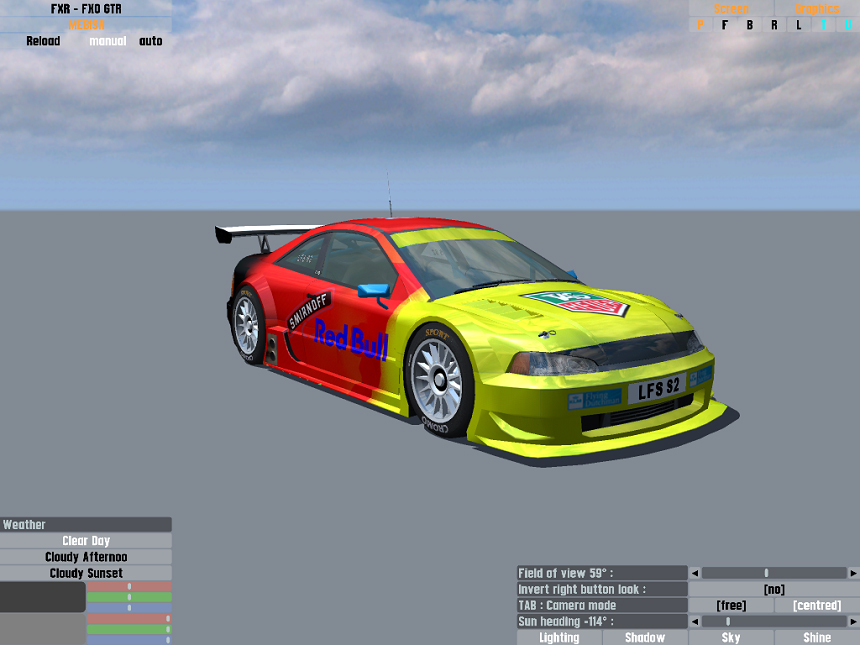Toggle the cyan T button
860x645 pixels.
click(x=823, y=25)
